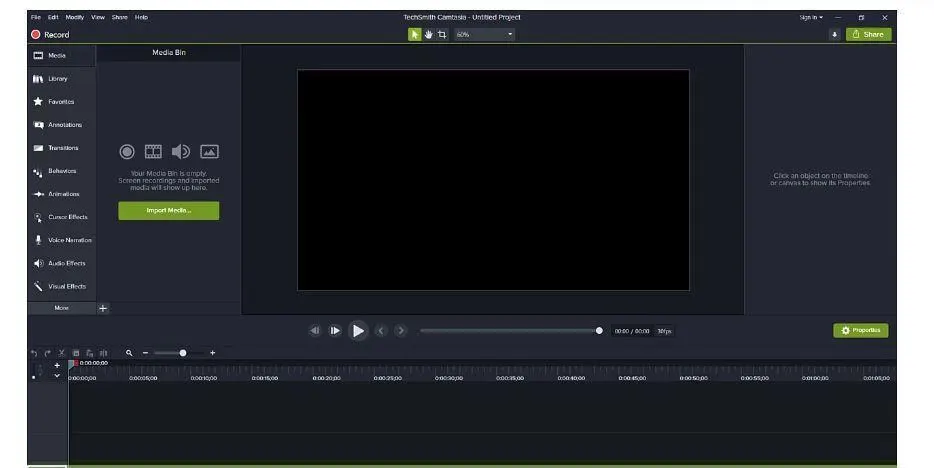Click the timeline zoom slider handle

pyautogui.click(x=183, y=353)
